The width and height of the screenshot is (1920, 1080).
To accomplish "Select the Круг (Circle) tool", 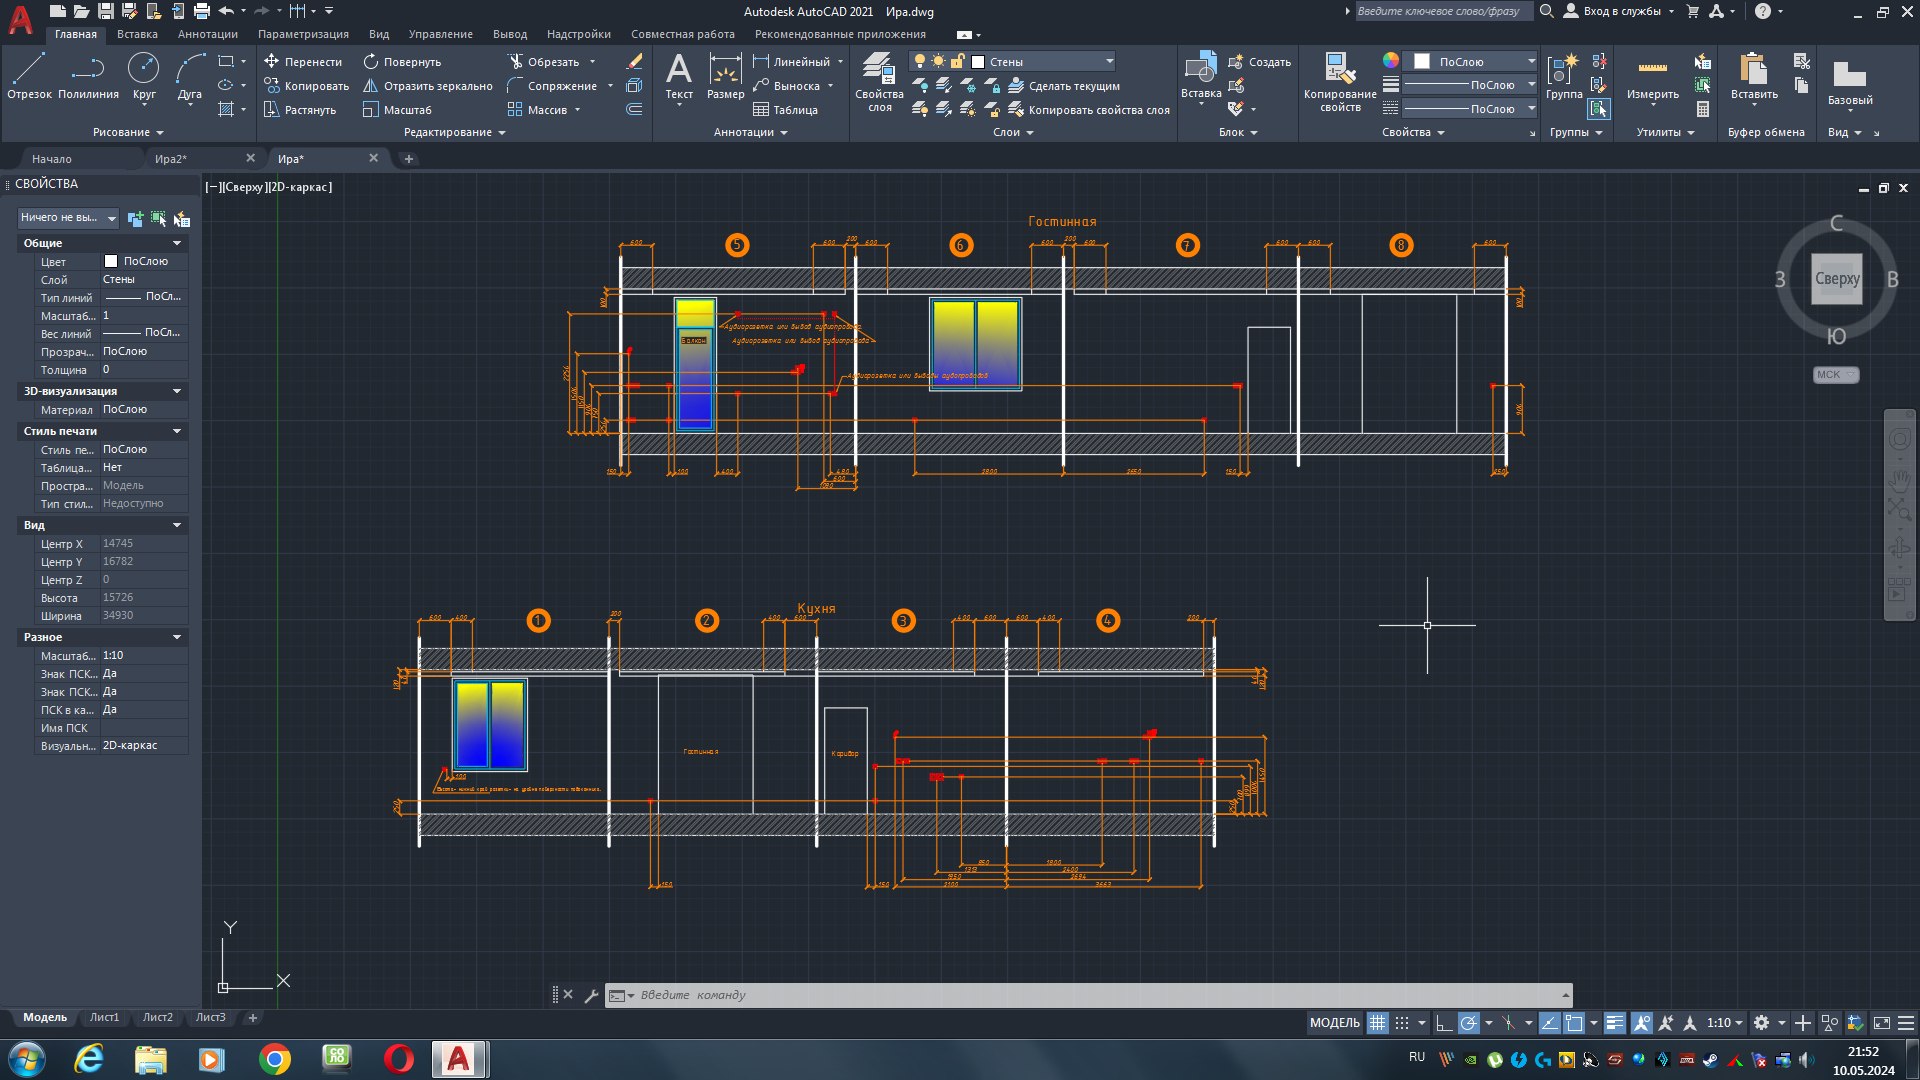I will pyautogui.click(x=144, y=76).
